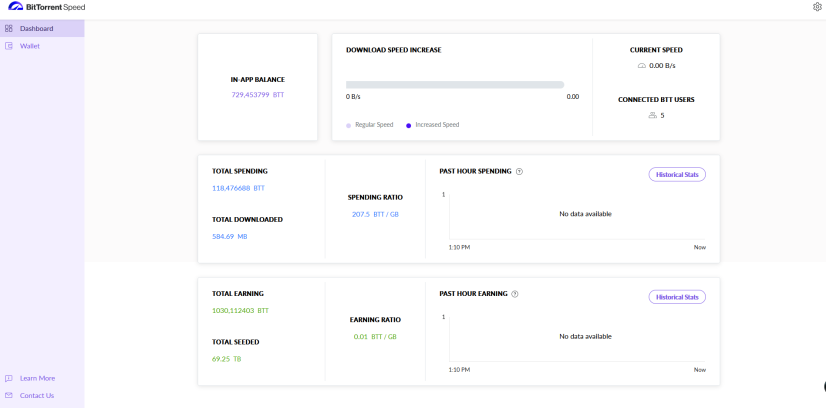
Task: Click the IN-APP BALANCE label
Action: click(x=258, y=79)
